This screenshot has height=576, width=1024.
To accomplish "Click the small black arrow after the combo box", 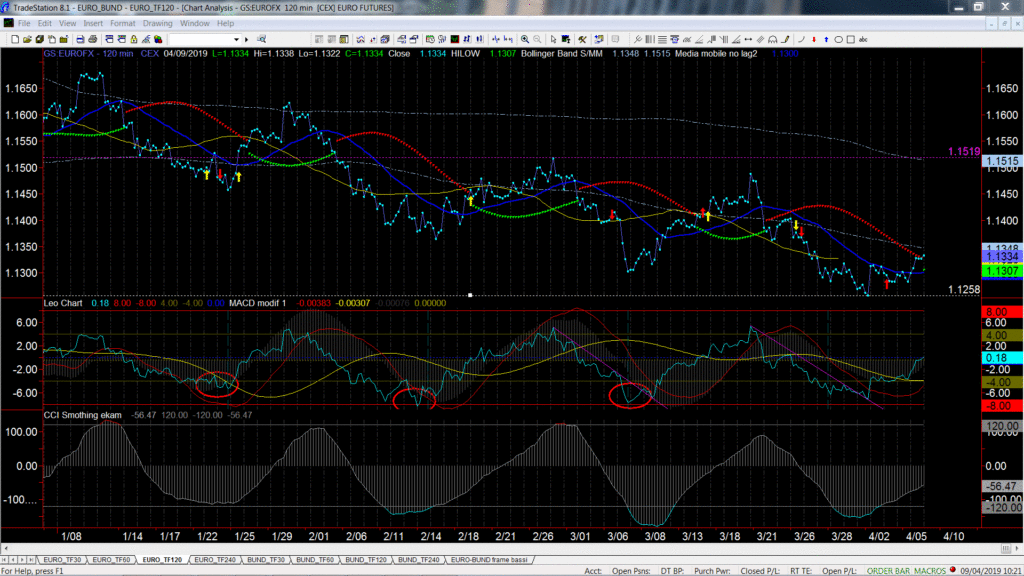I will click(246, 39).
